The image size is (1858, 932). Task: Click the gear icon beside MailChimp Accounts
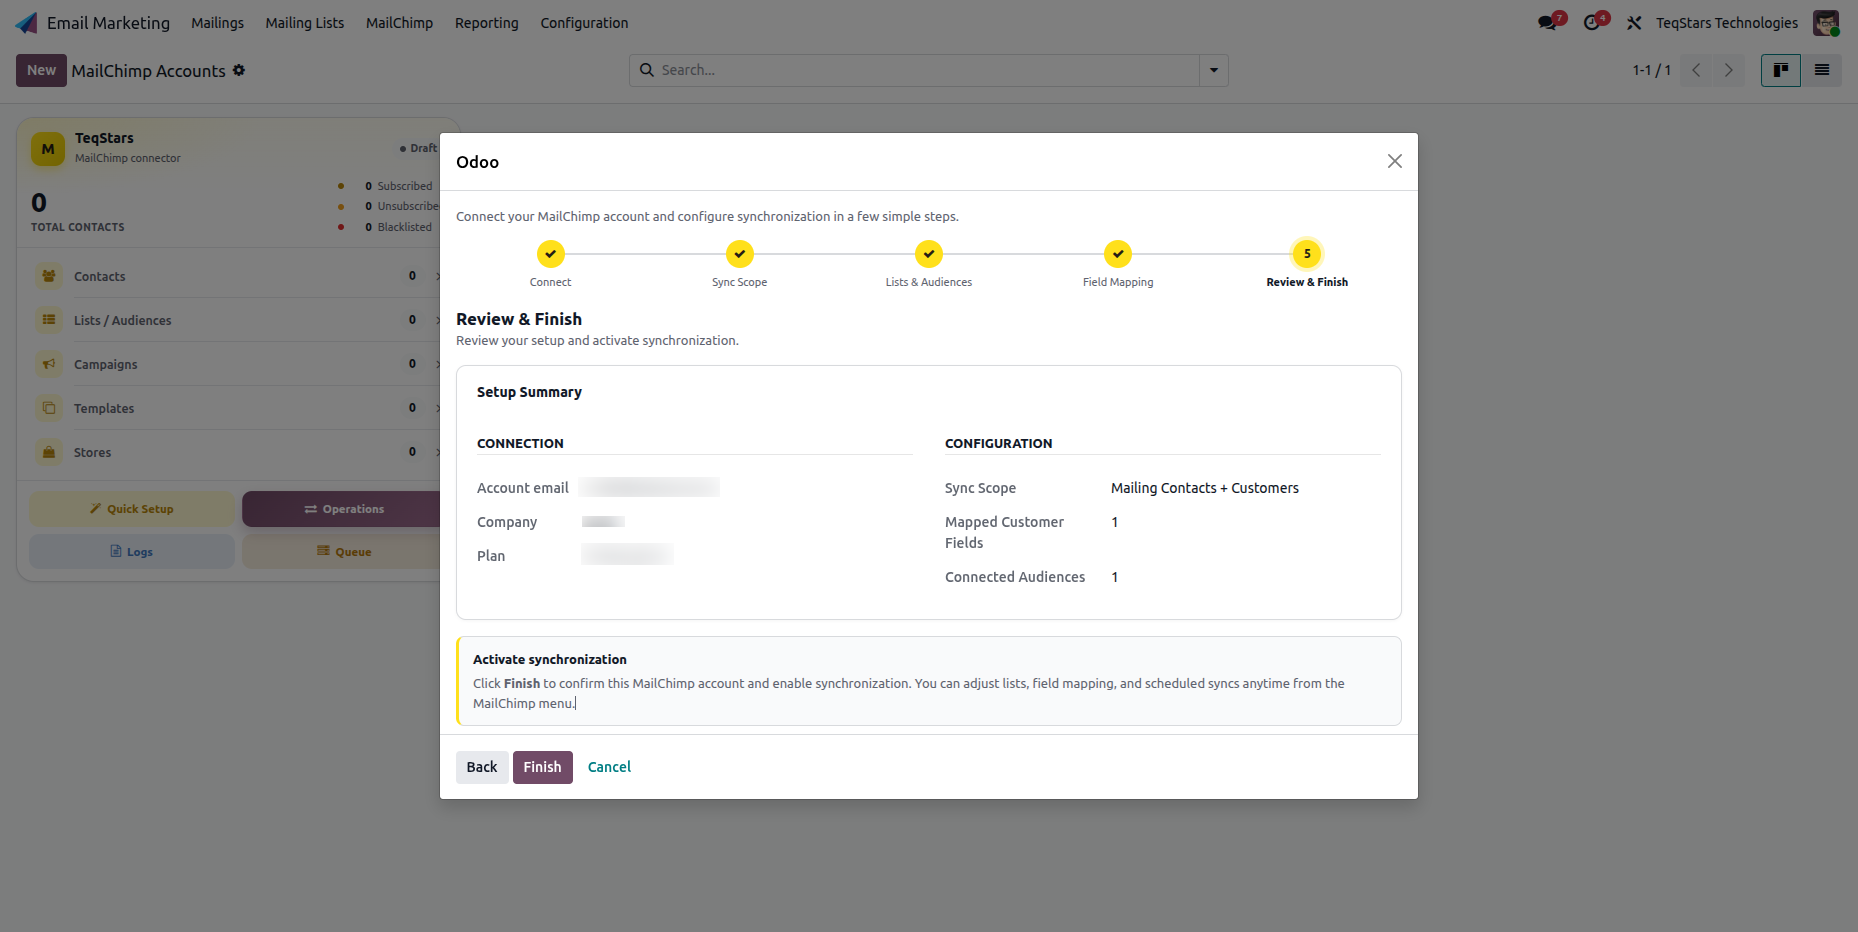point(239,70)
